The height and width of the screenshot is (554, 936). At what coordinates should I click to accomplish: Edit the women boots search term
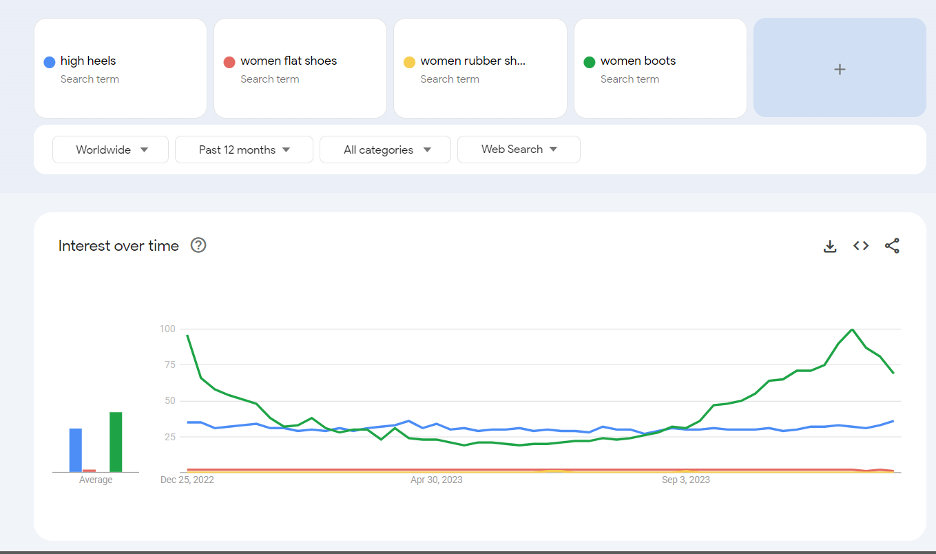638,61
